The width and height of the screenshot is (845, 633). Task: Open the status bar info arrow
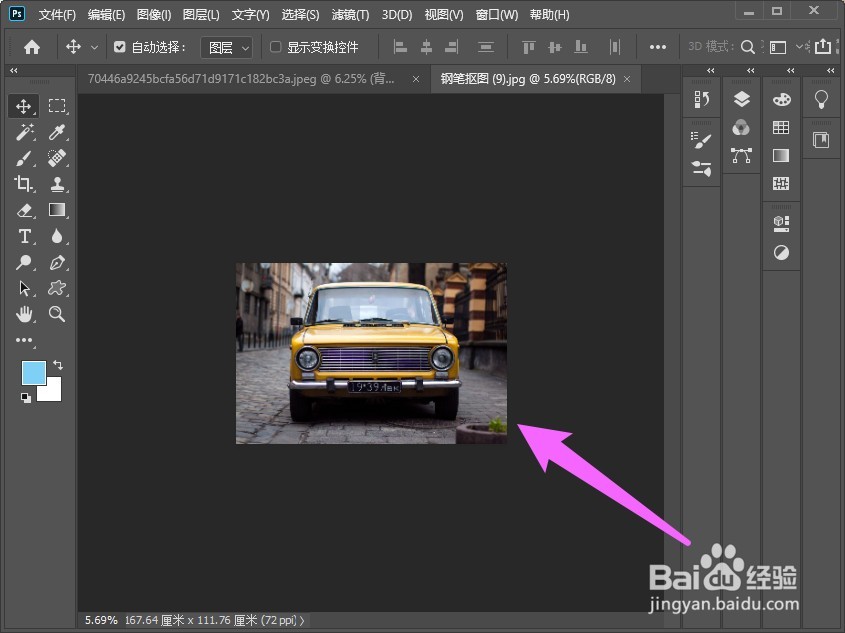(x=302, y=621)
